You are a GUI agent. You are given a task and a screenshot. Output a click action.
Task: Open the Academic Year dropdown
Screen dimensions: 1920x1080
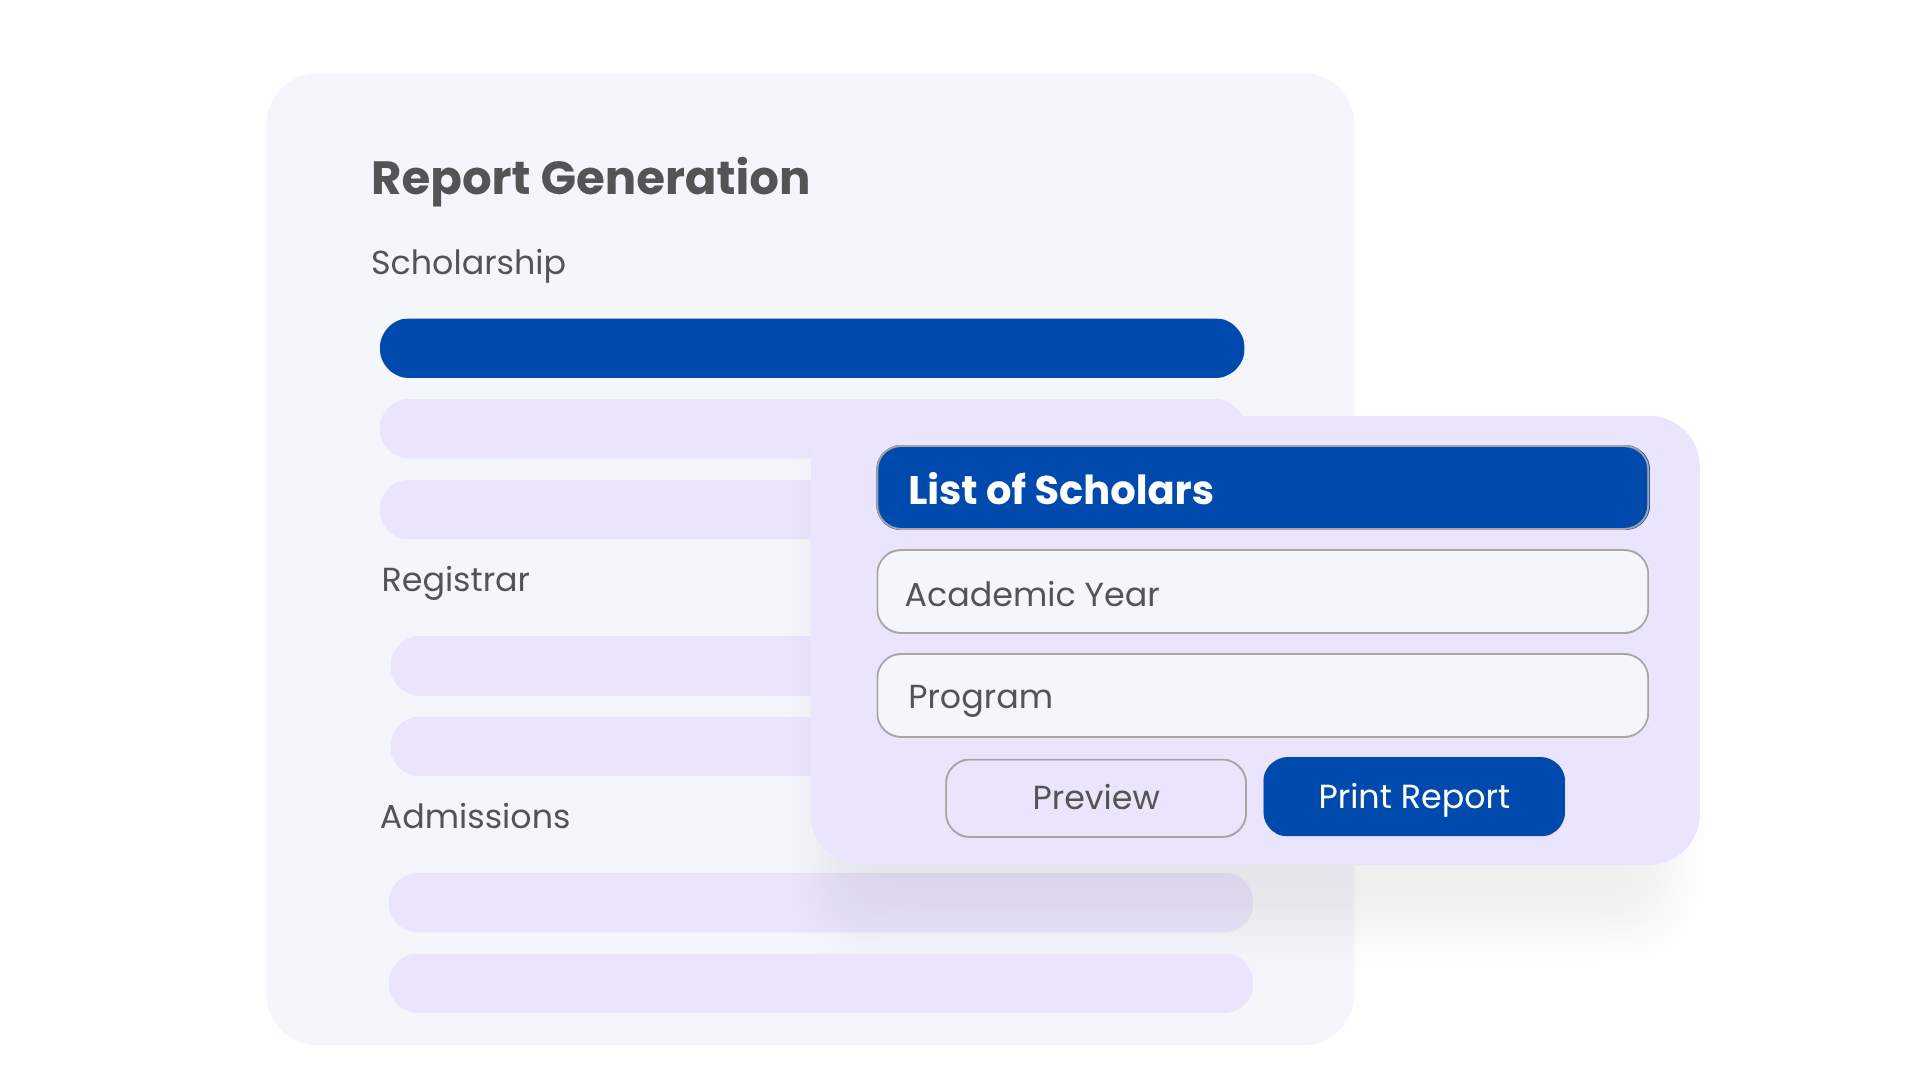(1262, 592)
